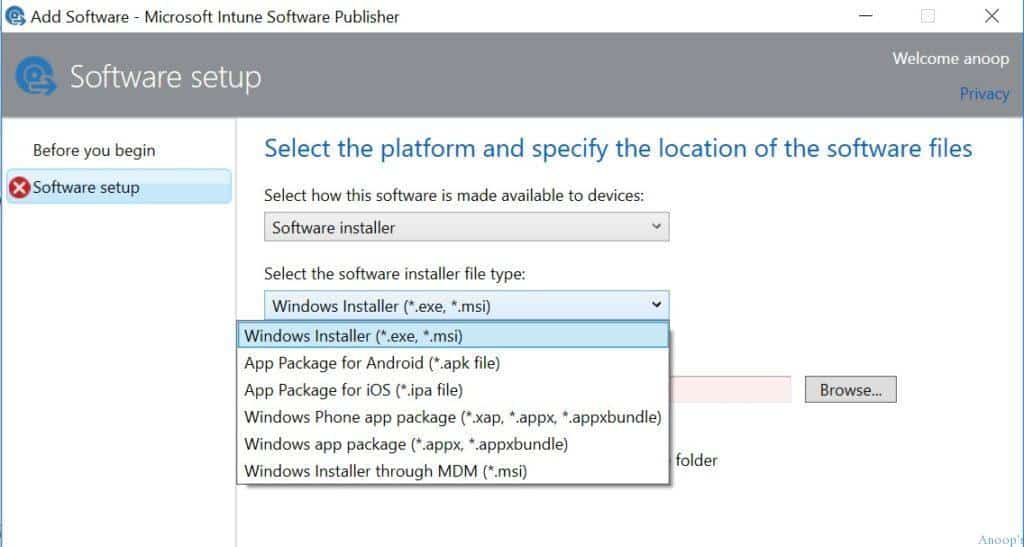Image resolution: width=1024 pixels, height=547 pixels.
Task: Click the Welcome anoop user label
Action: click(x=950, y=59)
